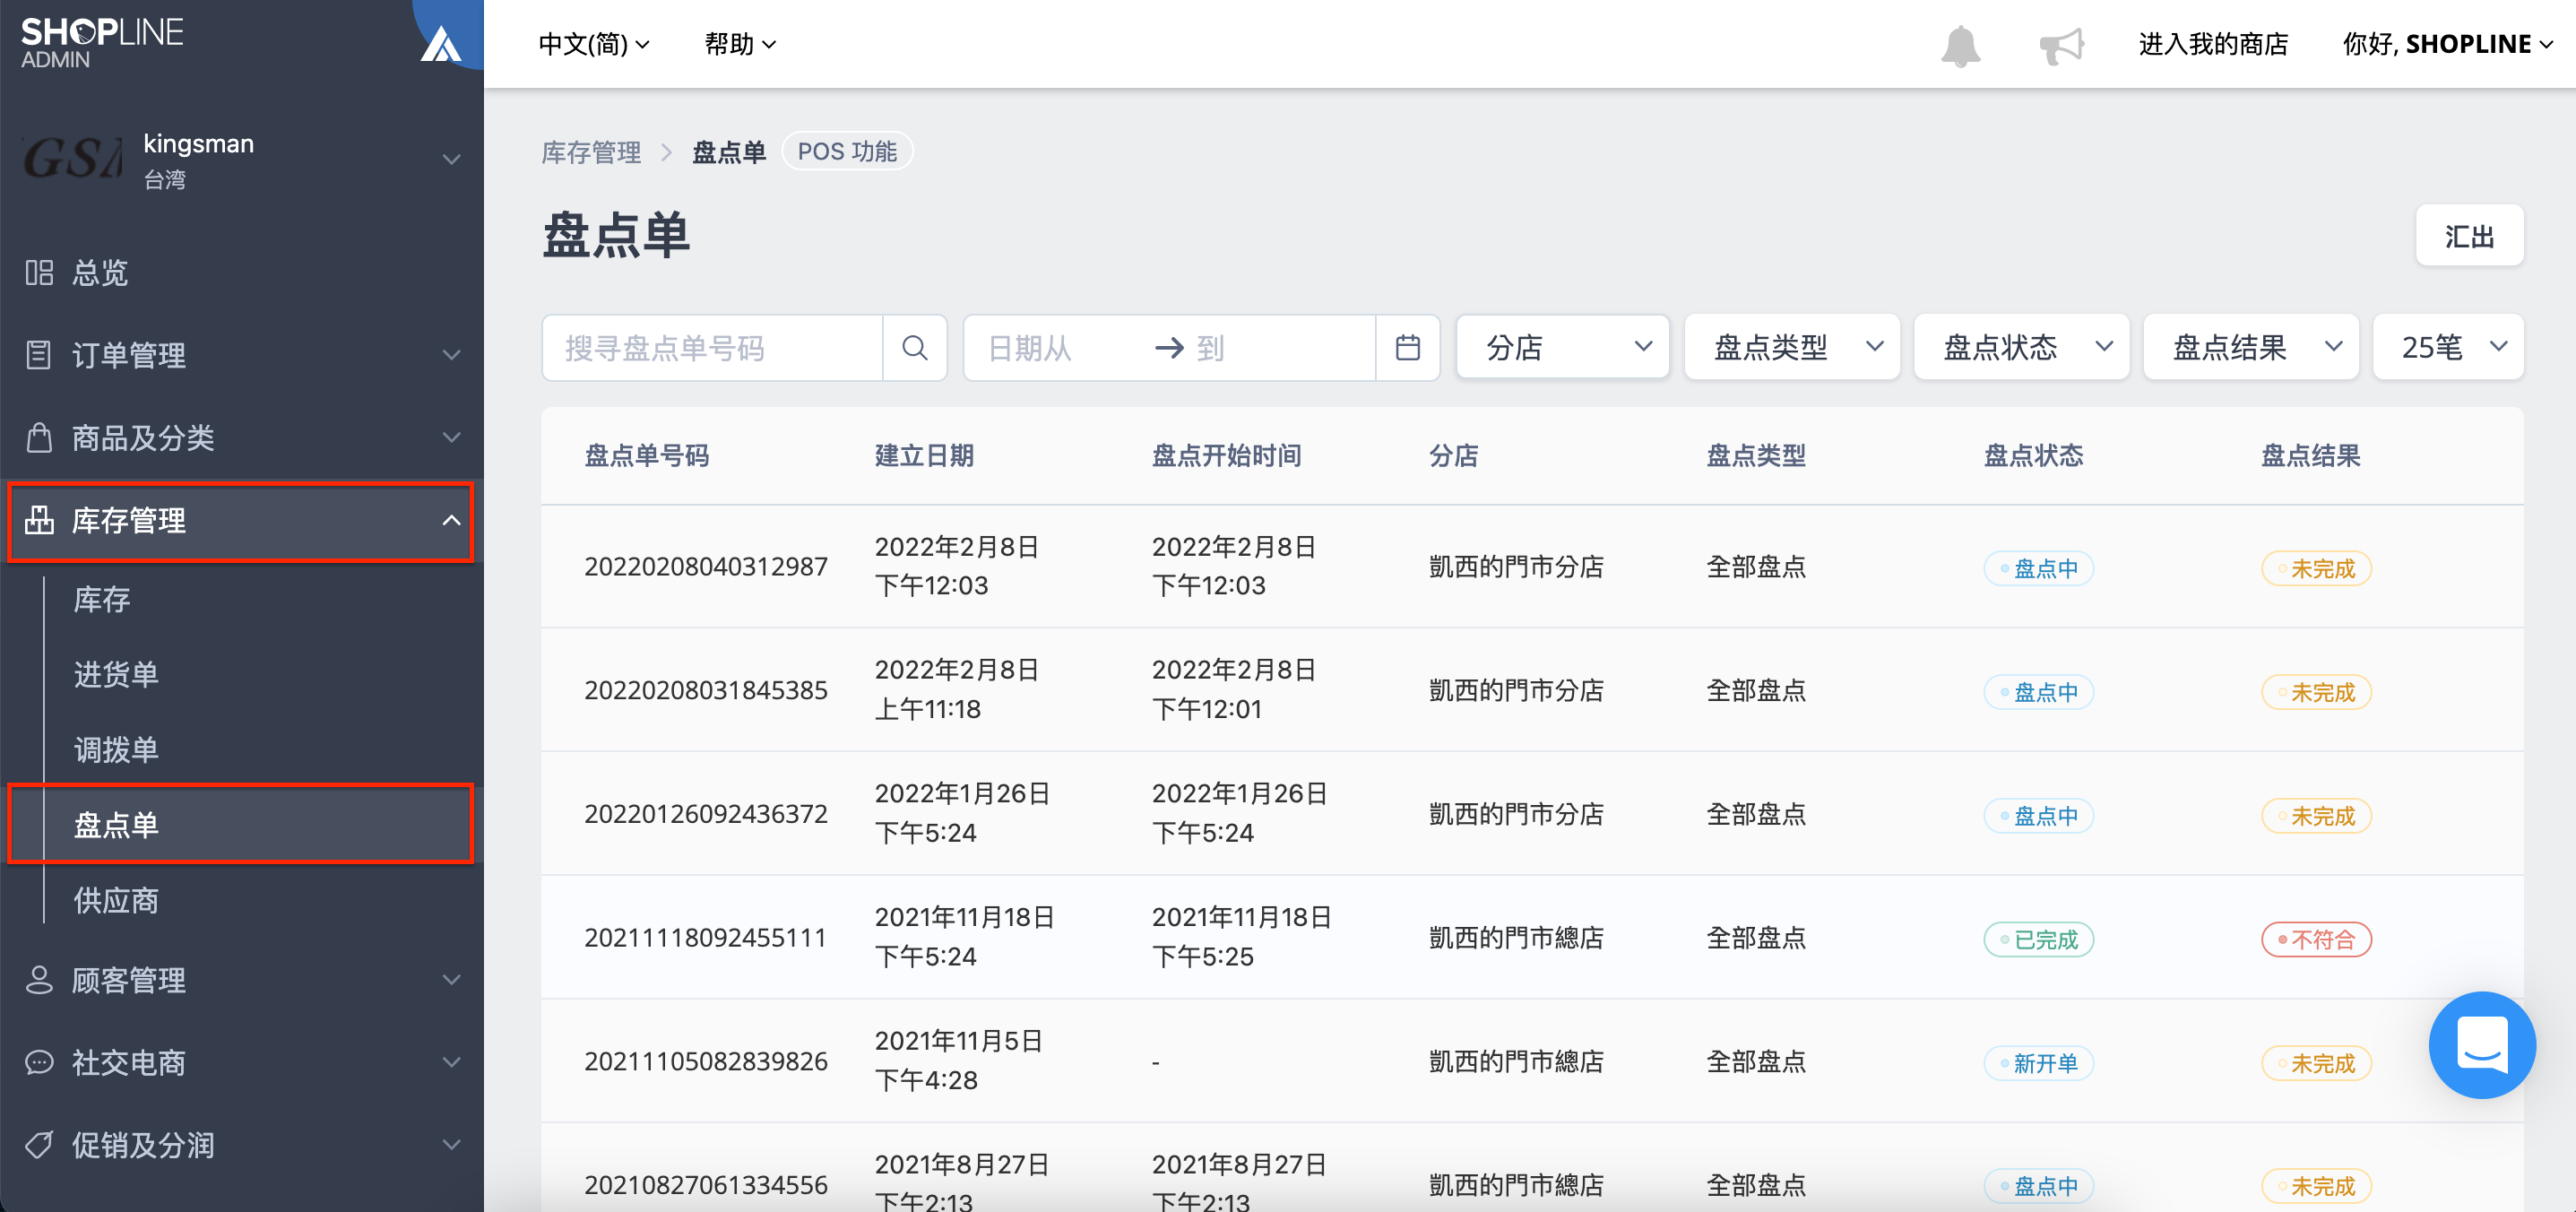The height and width of the screenshot is (1212, 2576).
Task: Open the date range calendar icon
Action: coord(1407,348)
